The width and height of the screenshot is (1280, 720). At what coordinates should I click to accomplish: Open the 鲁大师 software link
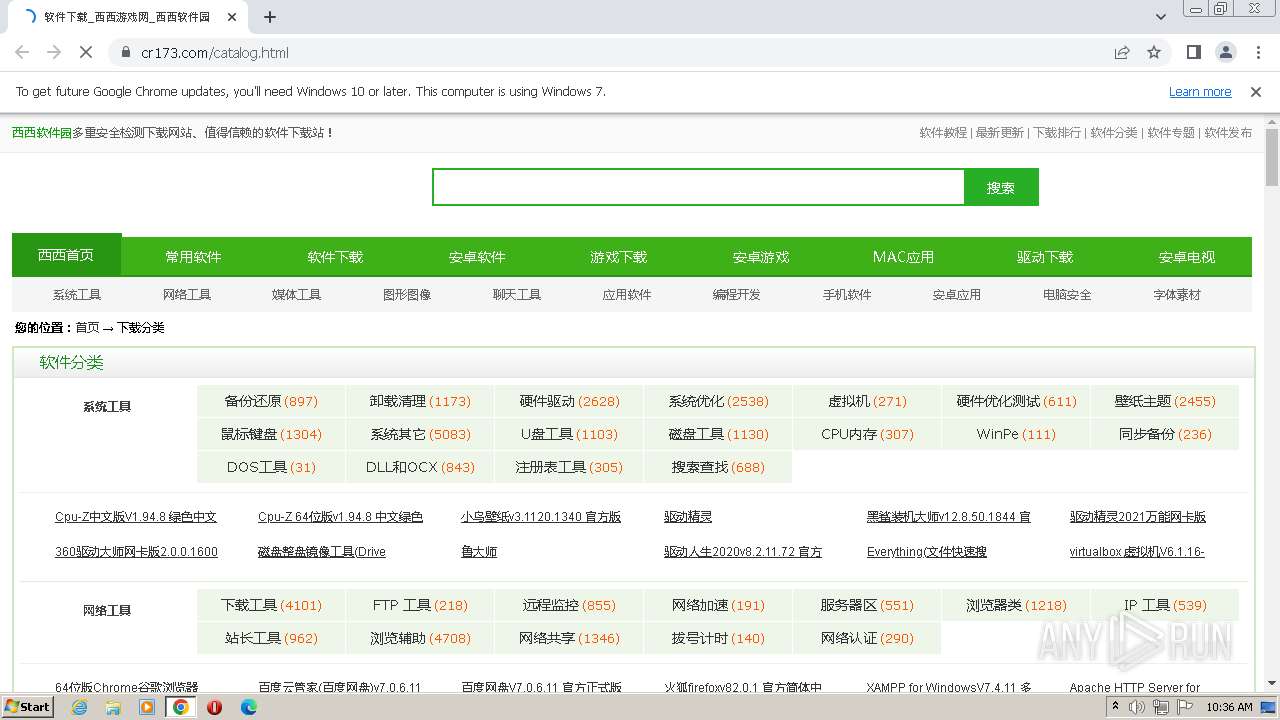[479, 552]
